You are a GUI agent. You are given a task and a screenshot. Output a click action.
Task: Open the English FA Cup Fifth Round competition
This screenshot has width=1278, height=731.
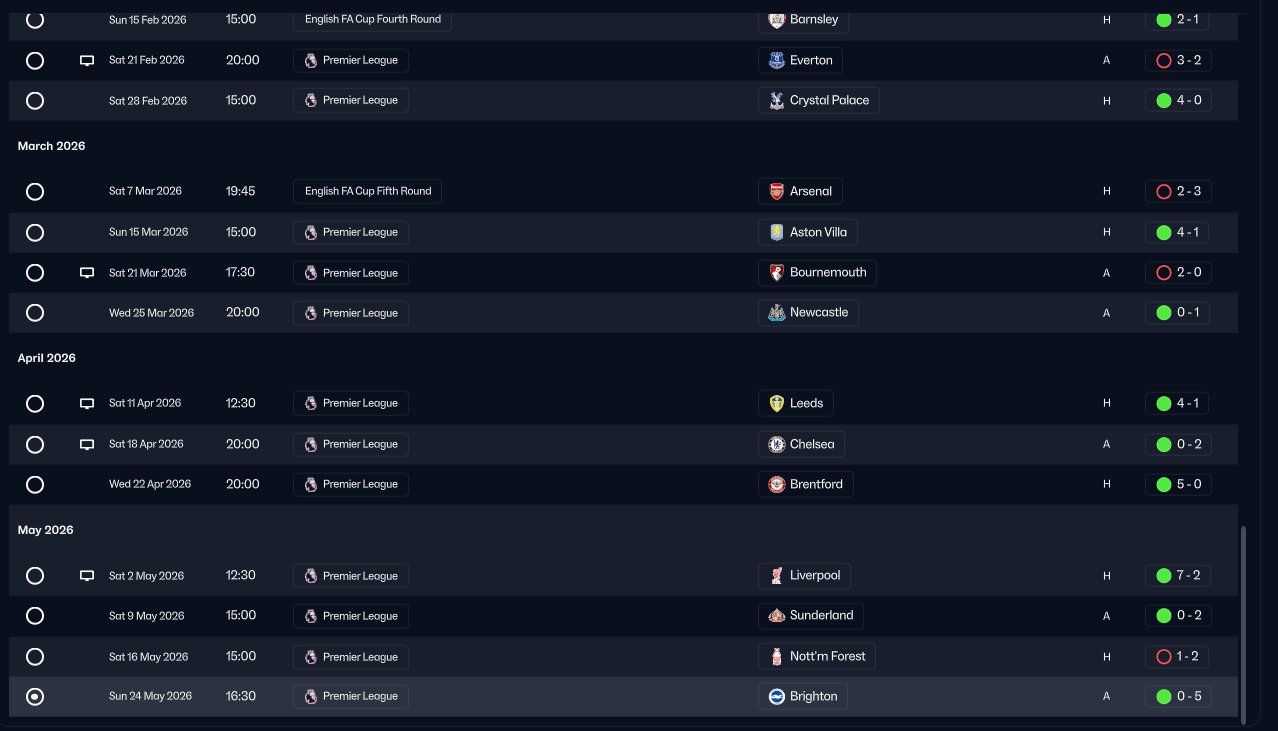click(x=367, y=191)
